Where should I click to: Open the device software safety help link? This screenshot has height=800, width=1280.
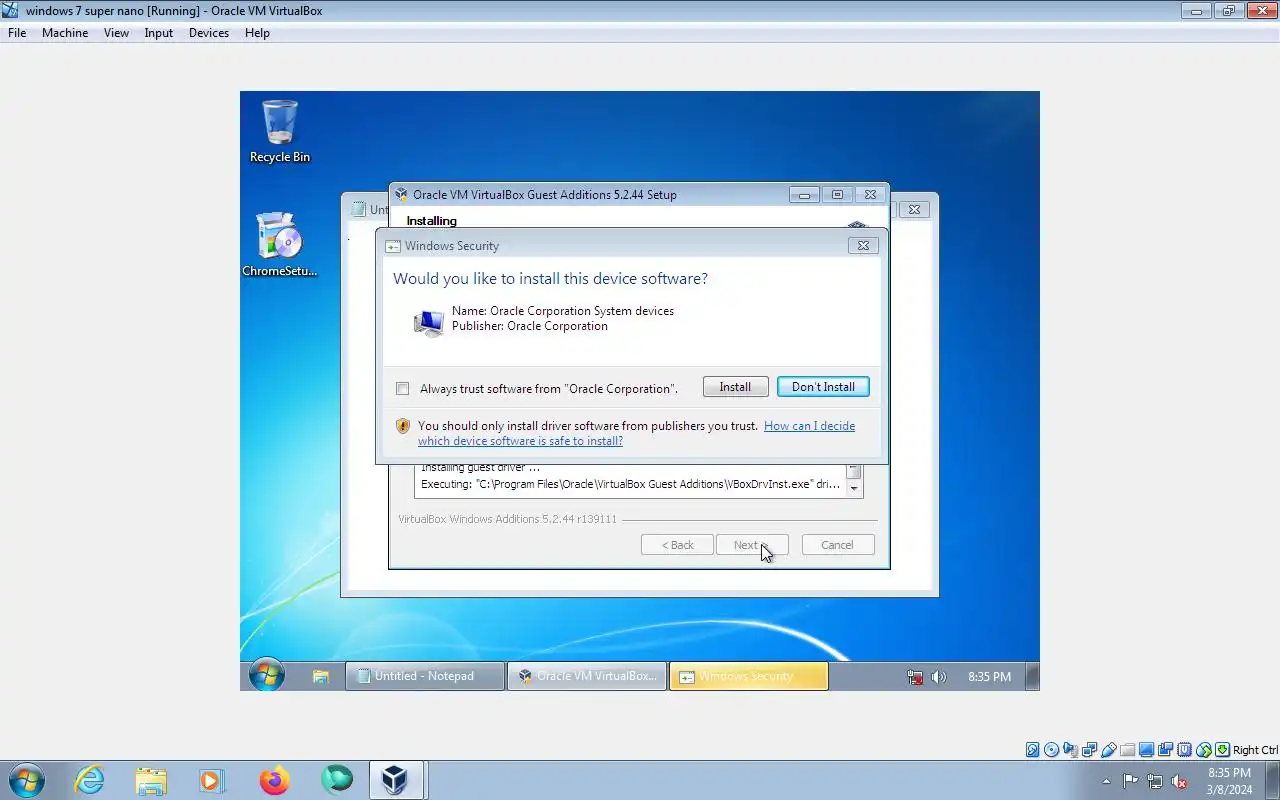pyautogui.click(x=636, y=433)
